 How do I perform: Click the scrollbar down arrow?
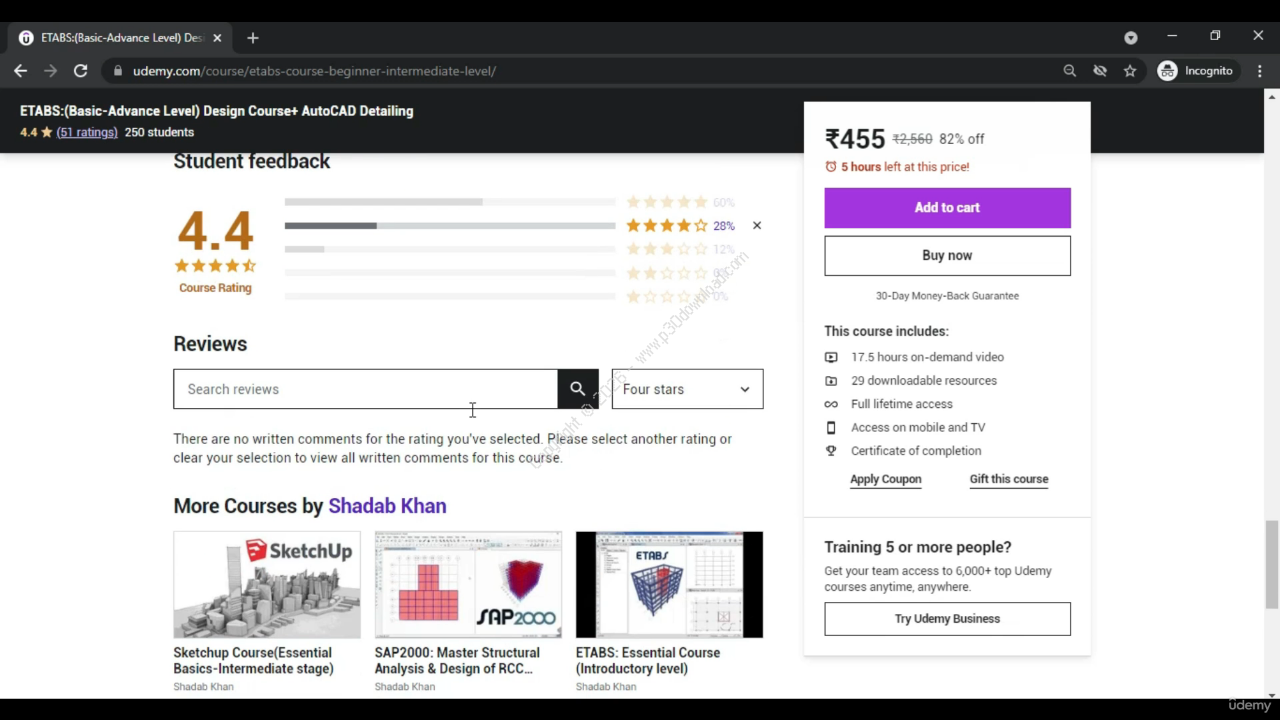pyautogui.click(x=1272, y=694)
